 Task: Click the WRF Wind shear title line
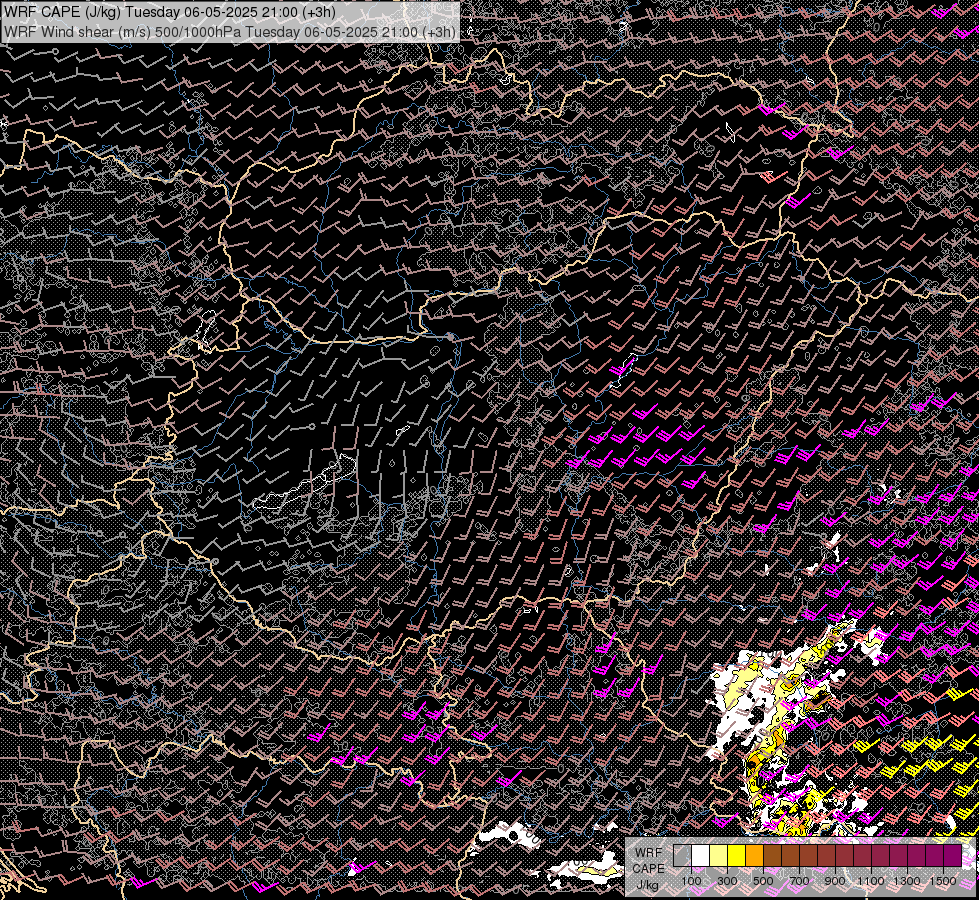point(230,32)
